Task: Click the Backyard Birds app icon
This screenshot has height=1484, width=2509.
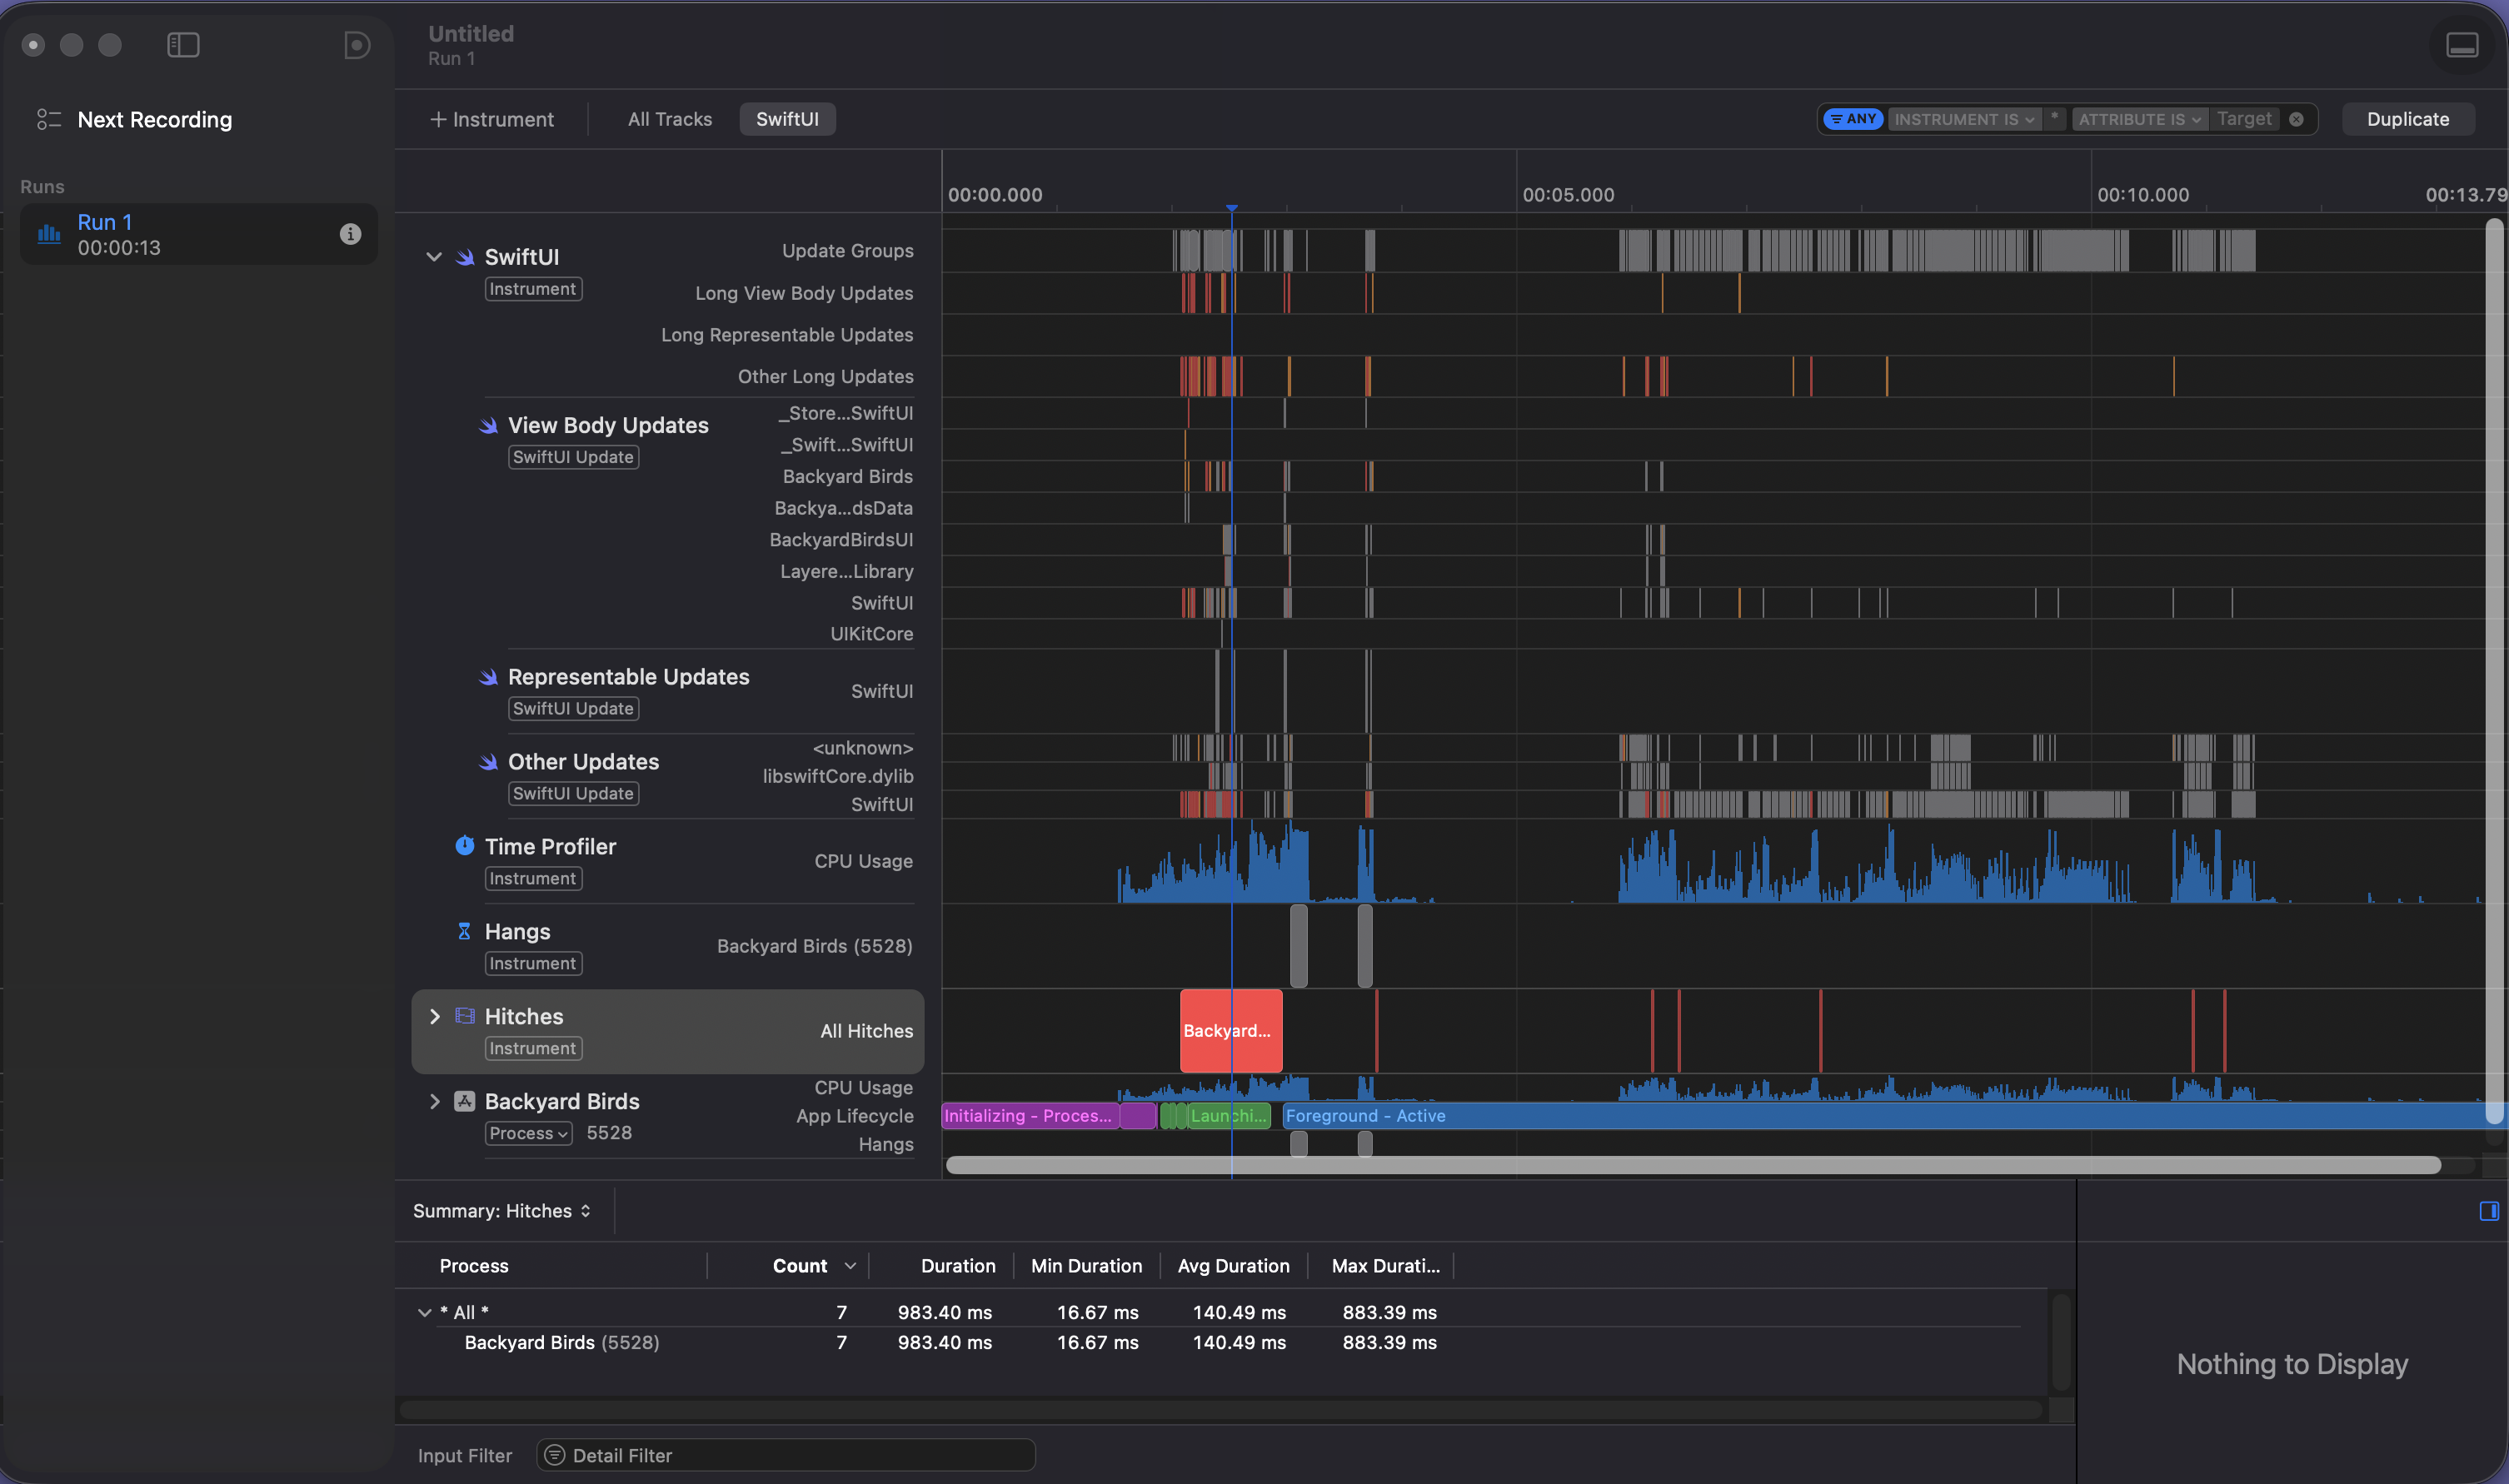Action: [x=464, y=1101]
